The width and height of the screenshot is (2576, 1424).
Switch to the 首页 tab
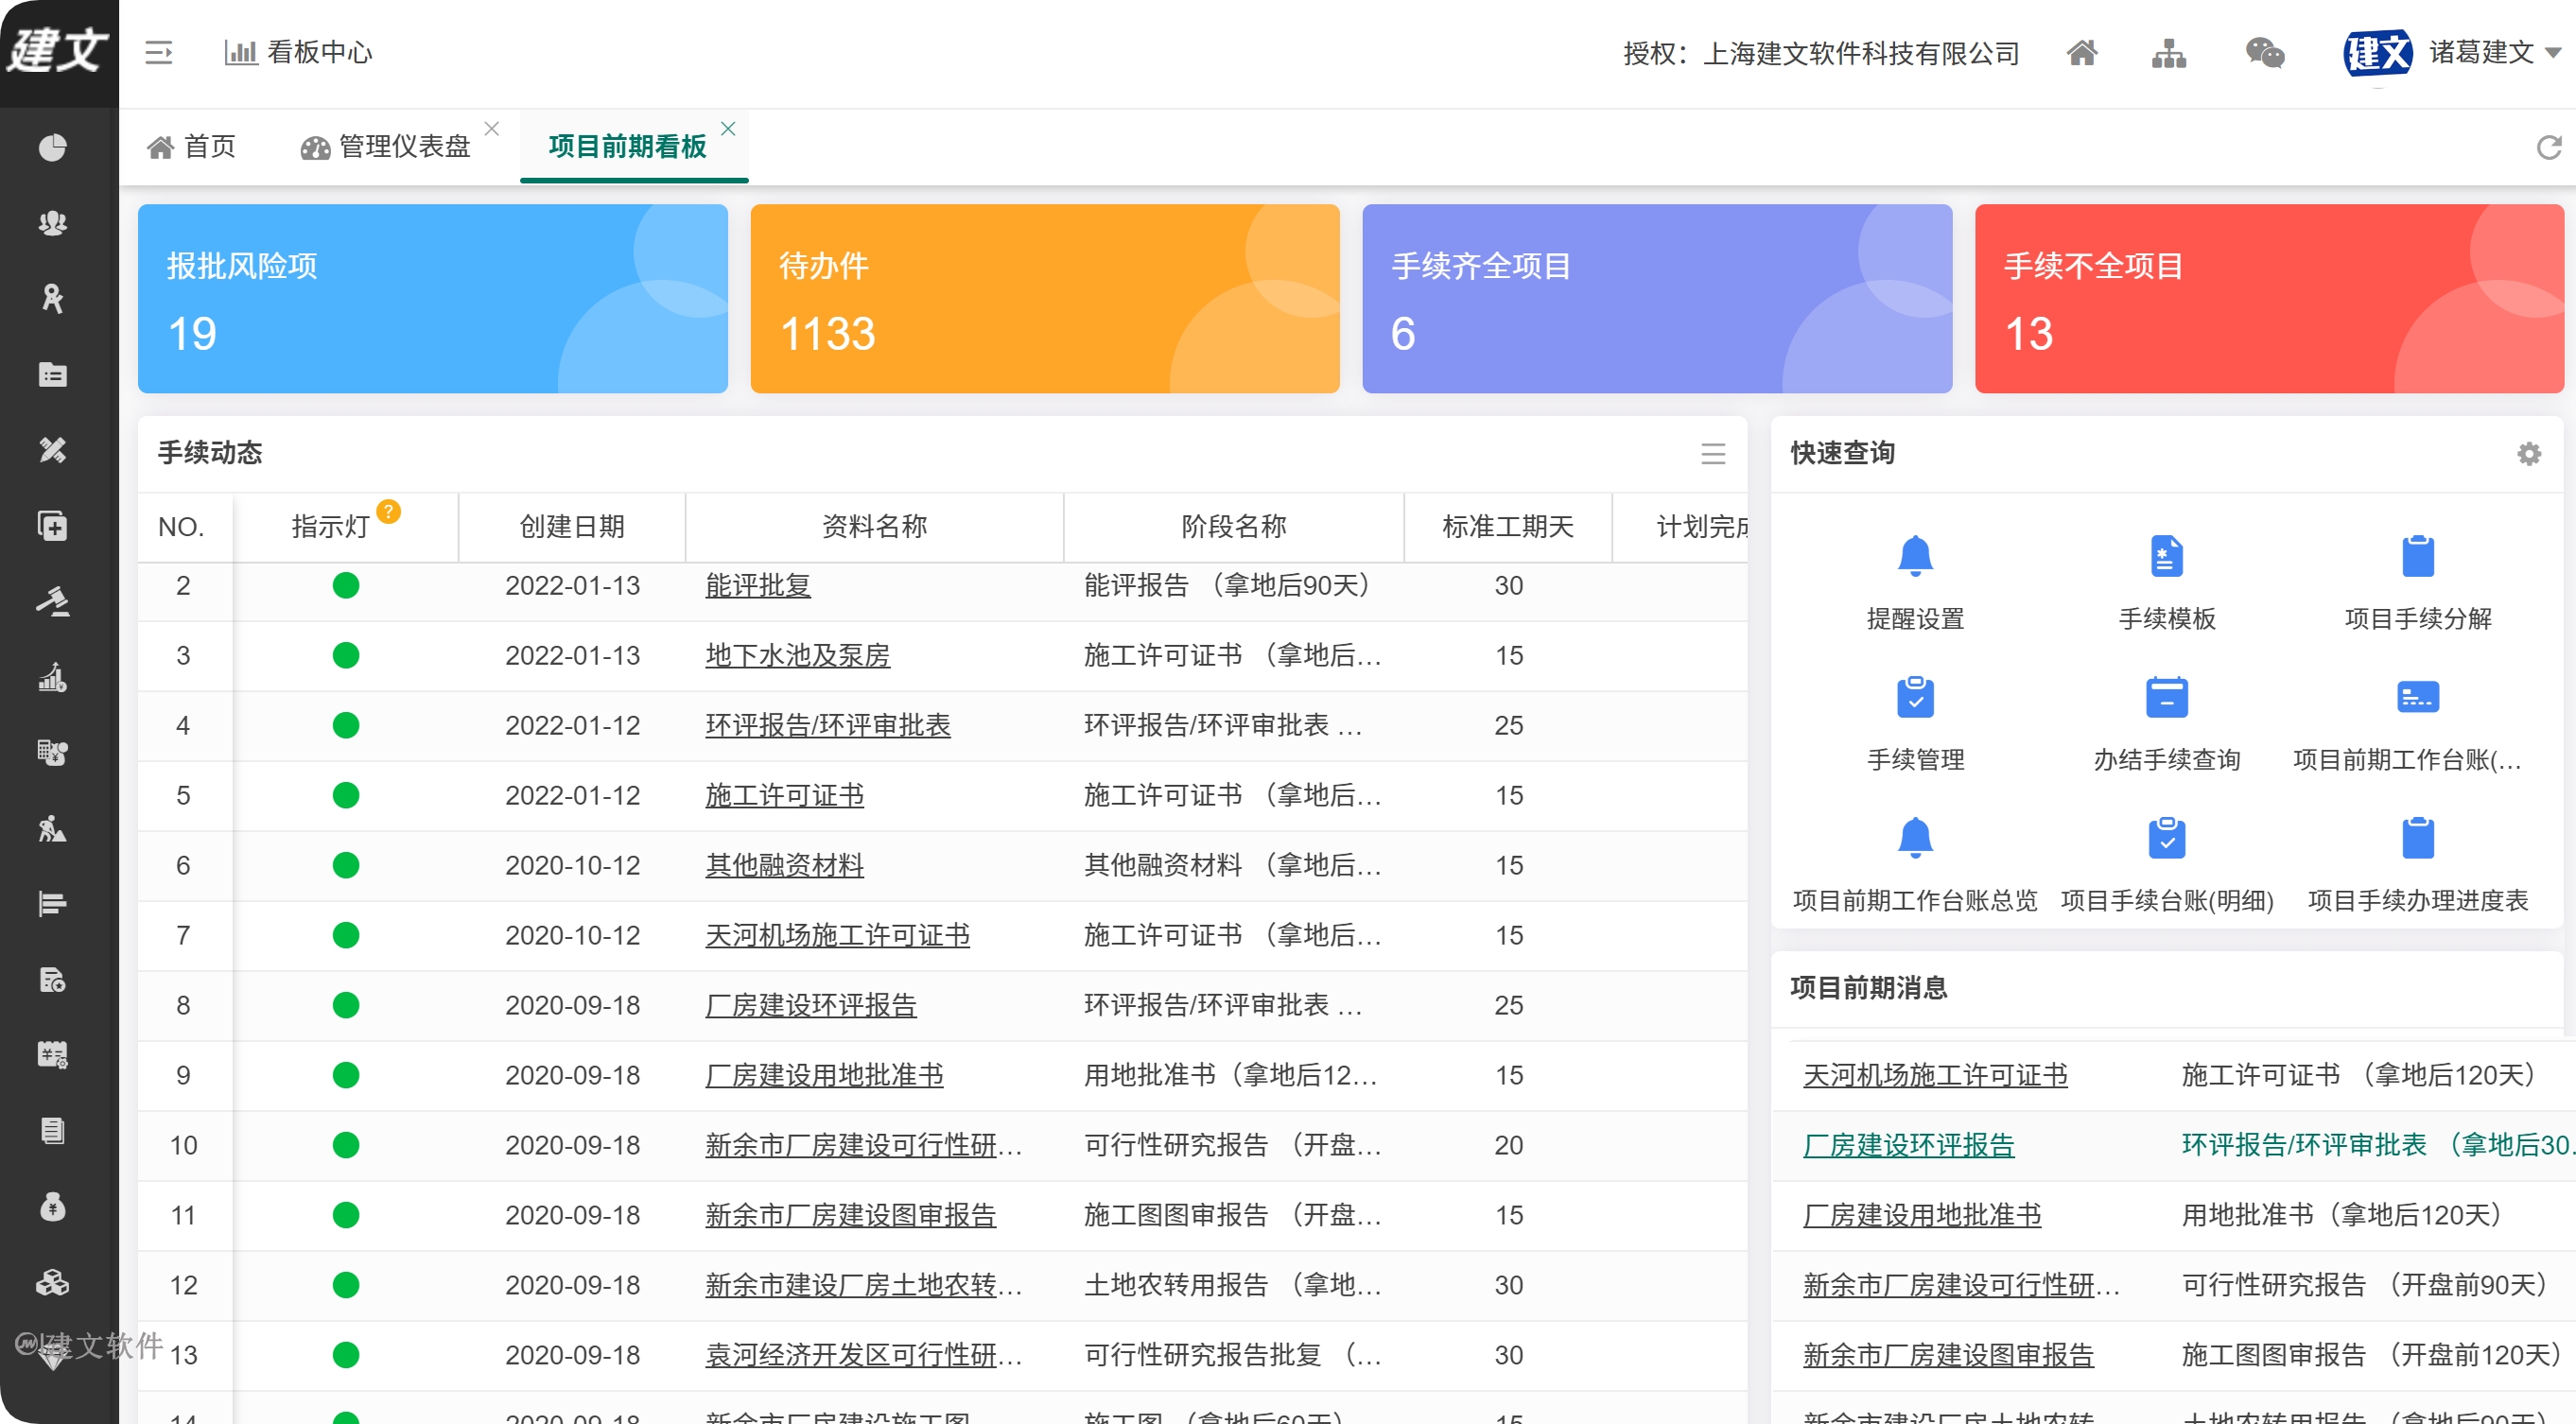point(191,147)
